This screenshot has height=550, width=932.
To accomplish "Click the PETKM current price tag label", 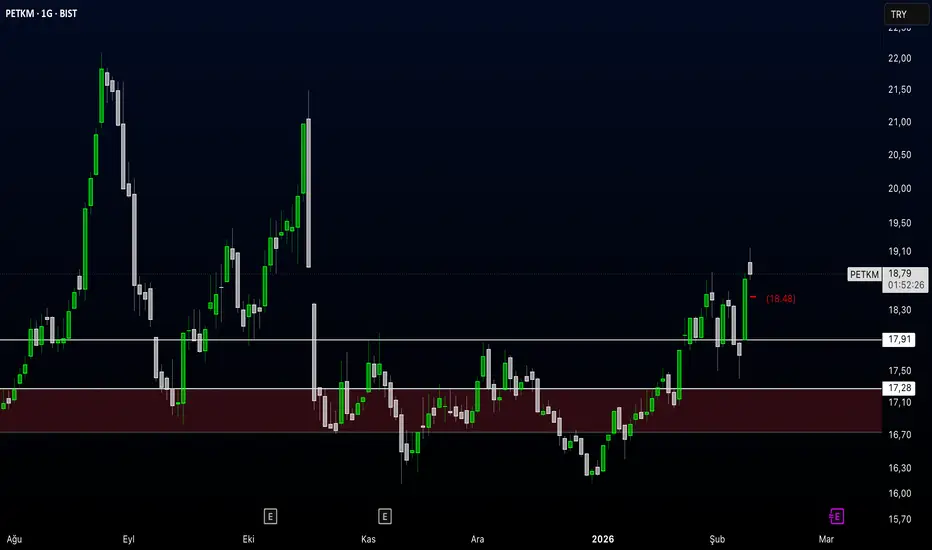I will click(x=864, y=274).
